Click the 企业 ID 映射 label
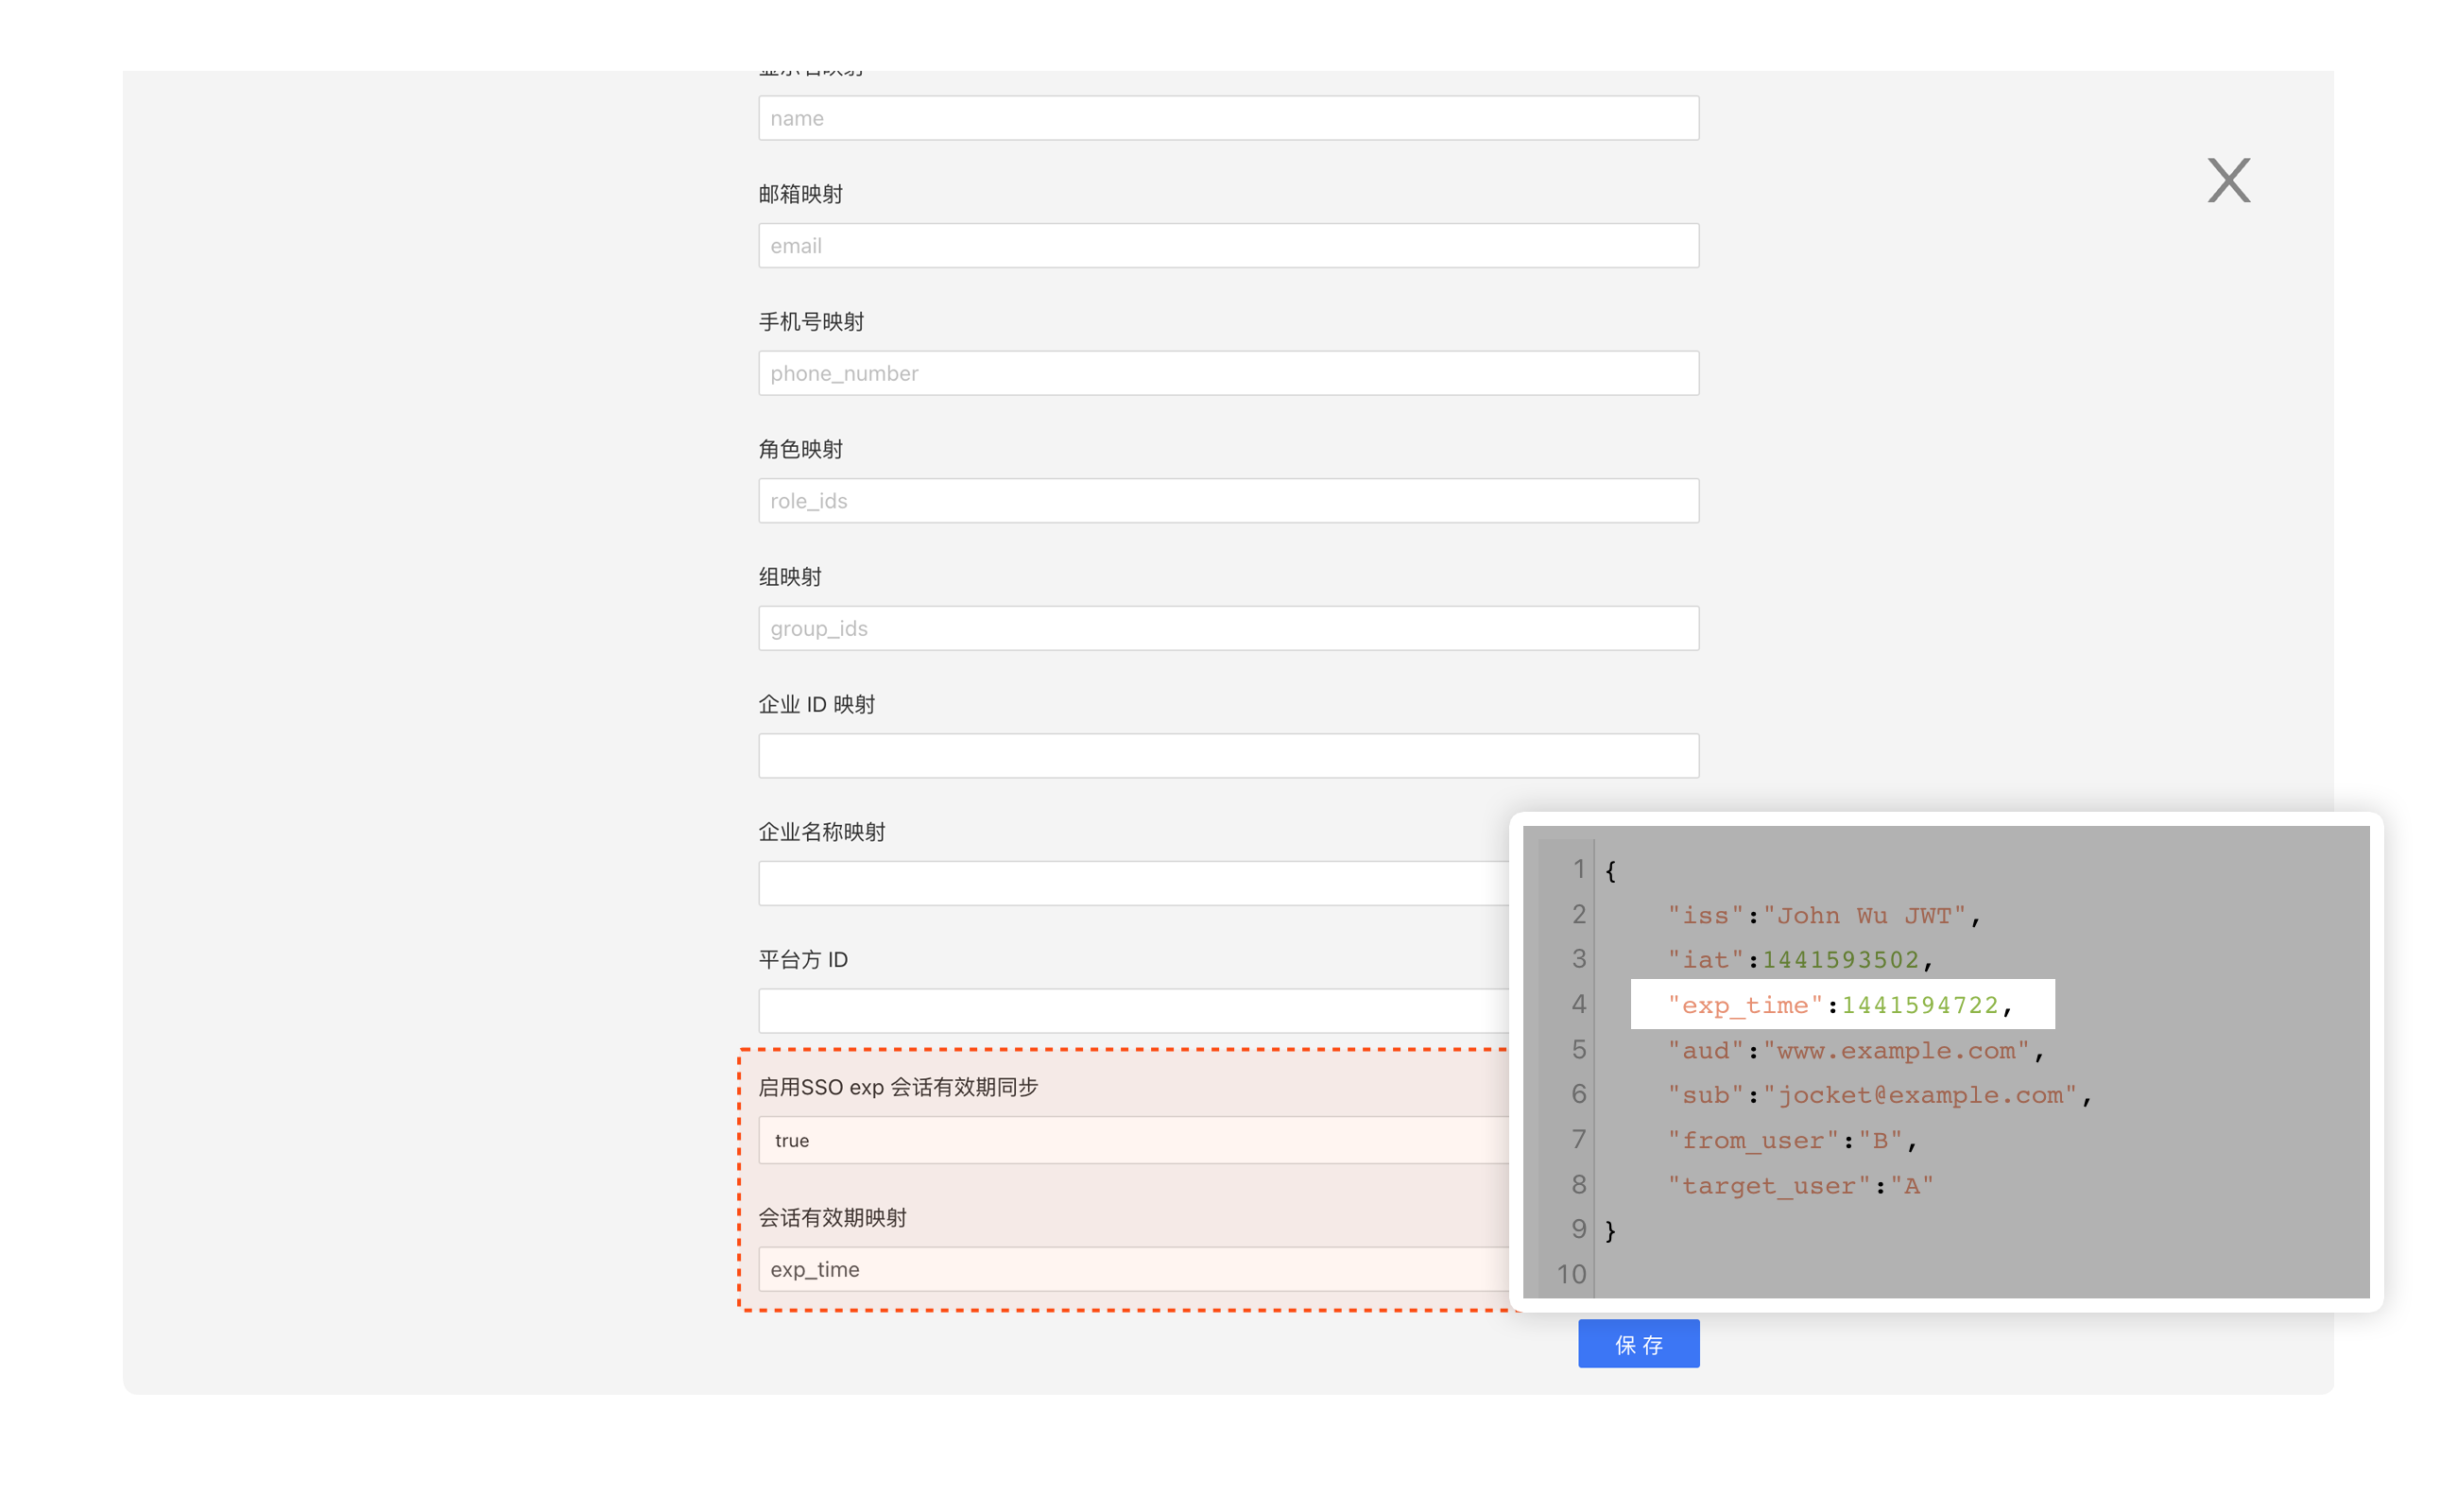This screenshot has width=2457, height=1512. tap(816, 705)
